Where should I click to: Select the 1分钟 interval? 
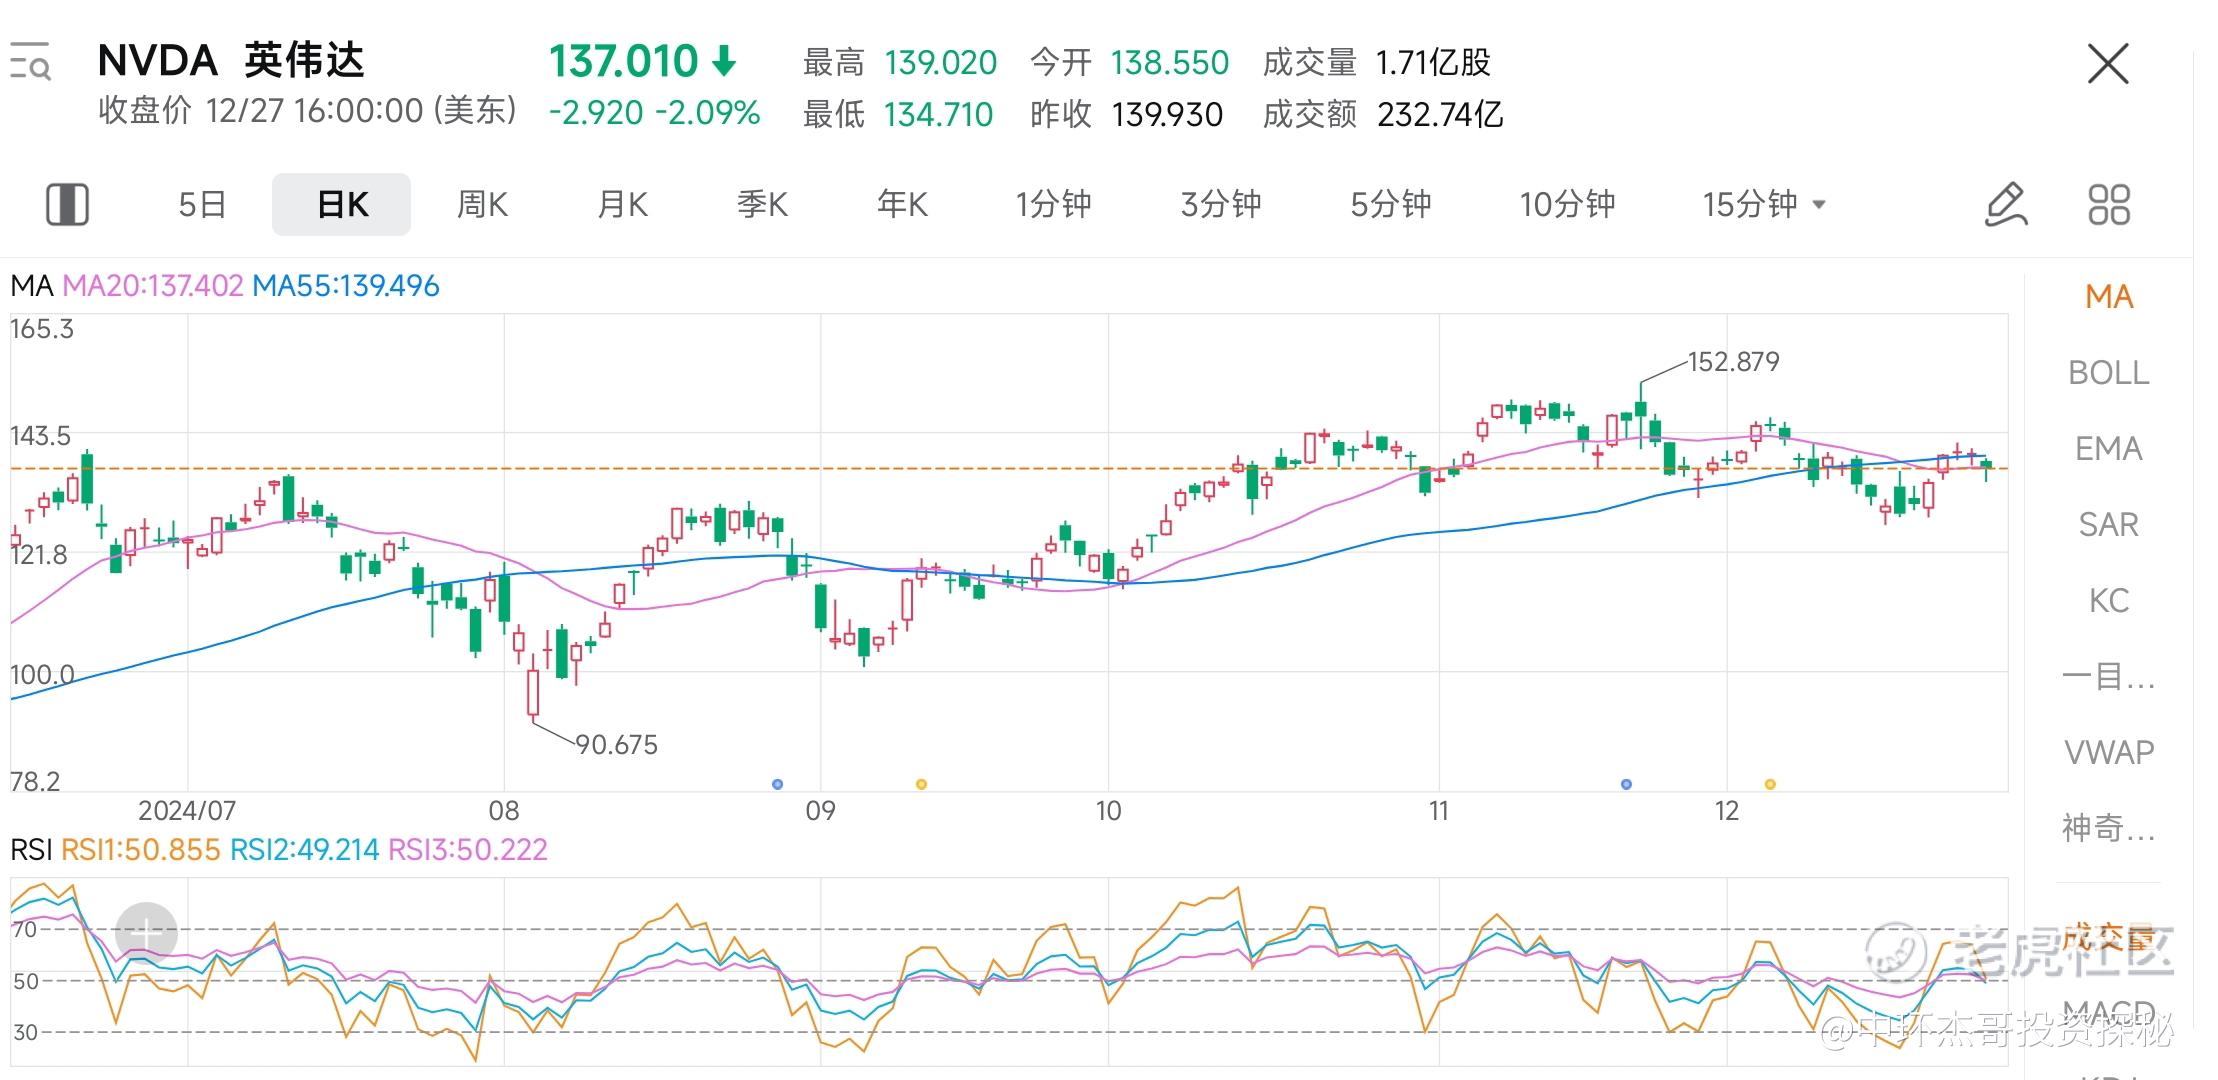tap(1053, 205)
